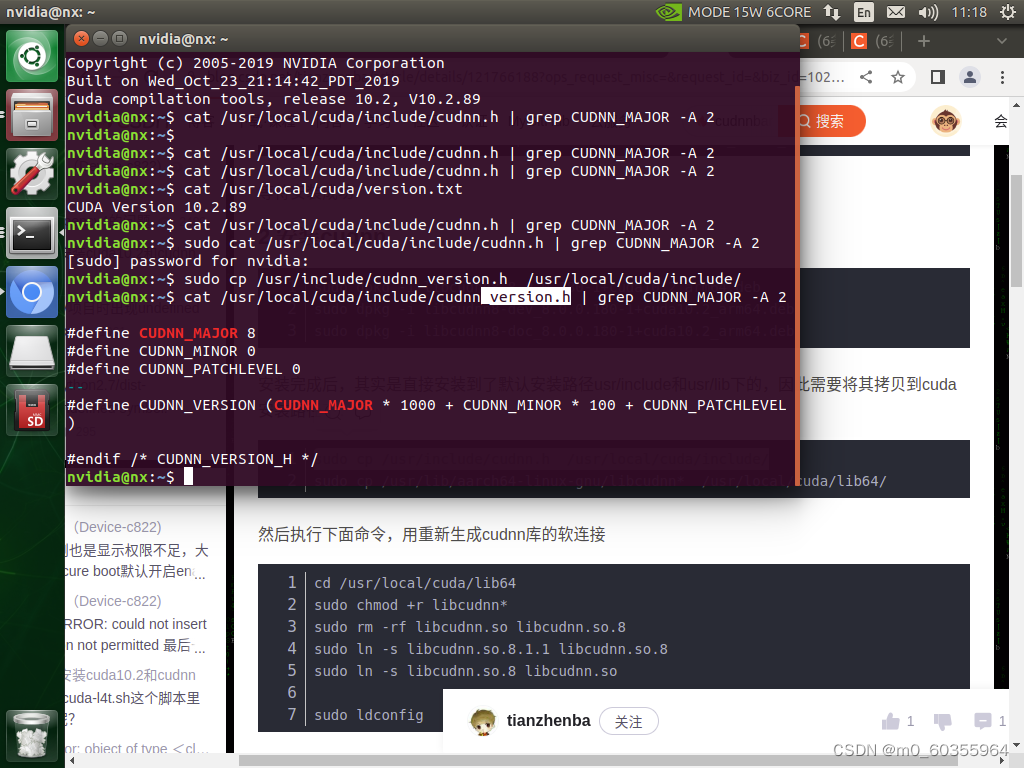Open the sound volume indicator
This screenshot has width=1024, height=768.
[928, 12]
